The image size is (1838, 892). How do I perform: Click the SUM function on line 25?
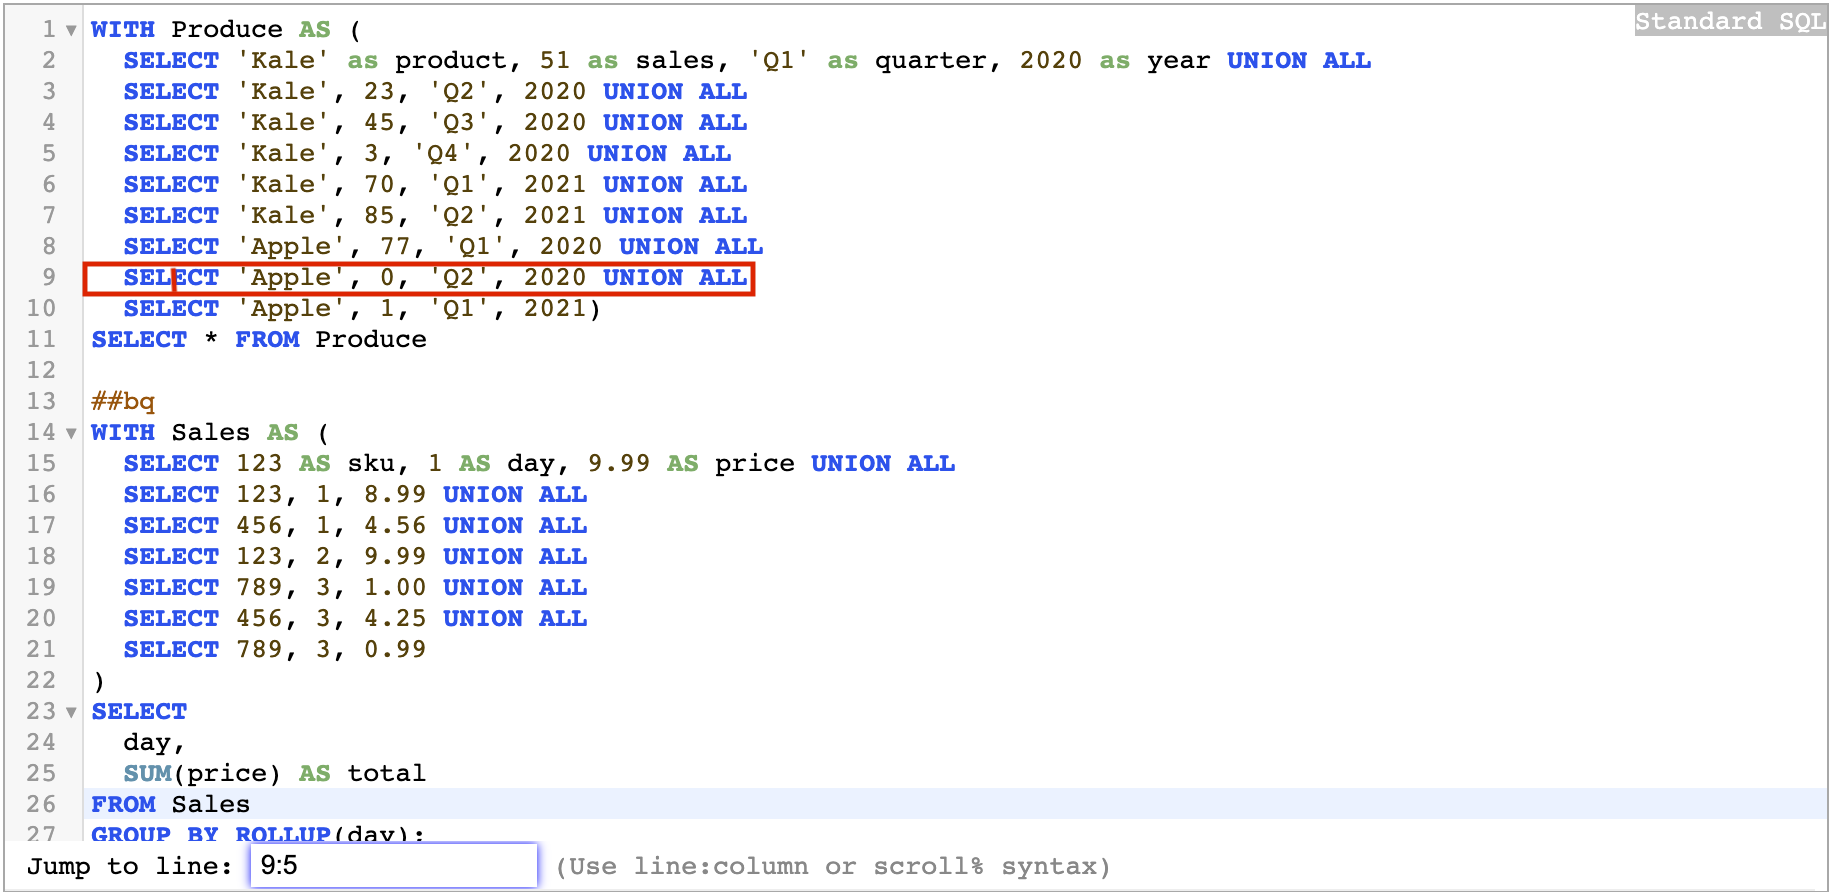pyautogui.click(x=147, y=774)
